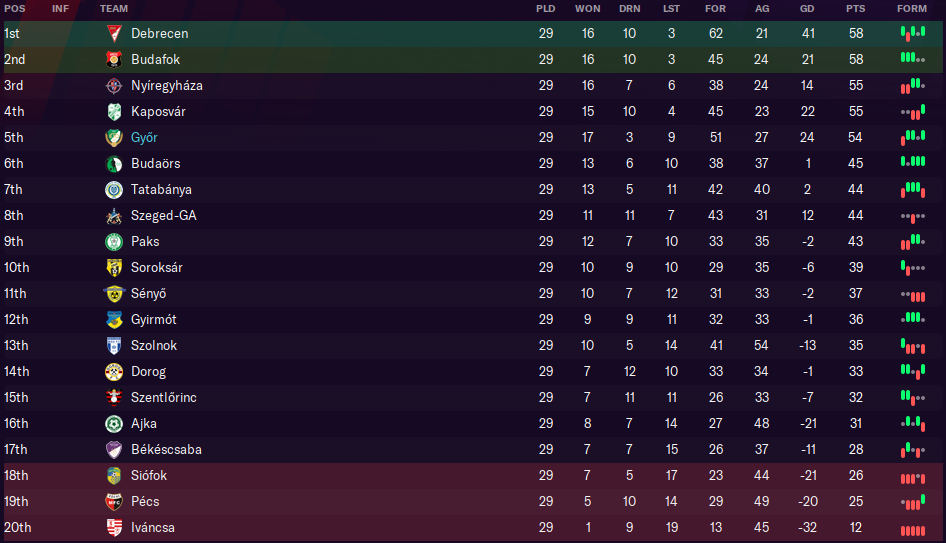This screenshot has width=946, height=543.
Task: Click the Budafok club crest
Action: tap(114, 59)
